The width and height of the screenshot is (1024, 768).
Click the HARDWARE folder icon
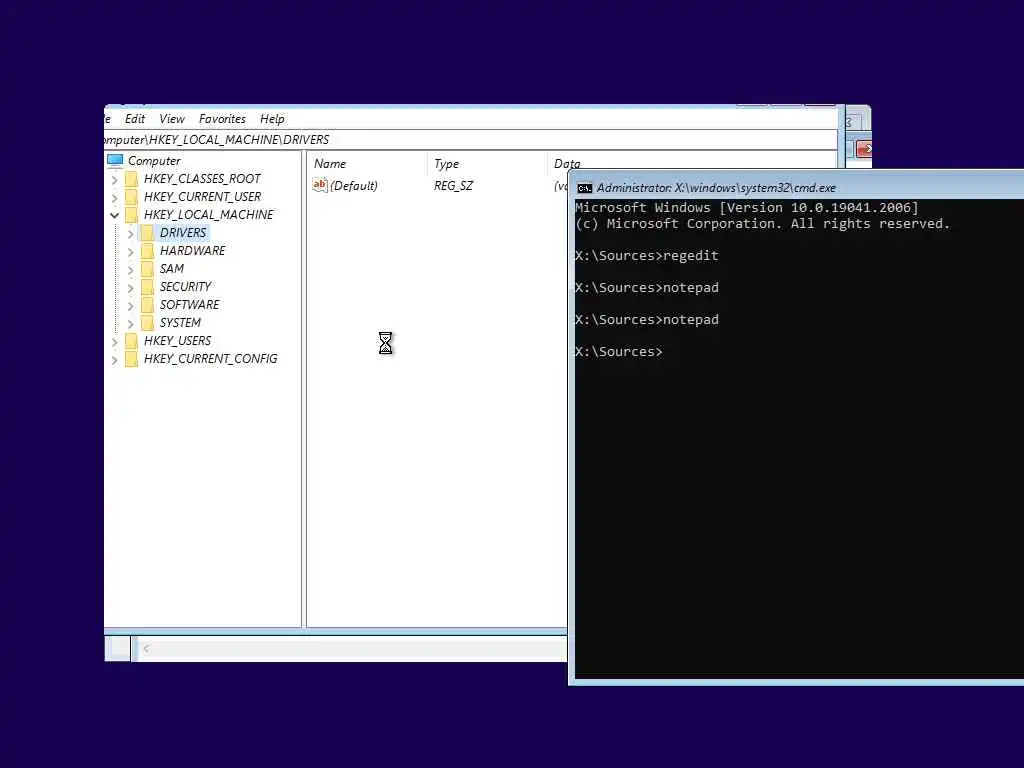pyautogui.click(x=147, y=251)
